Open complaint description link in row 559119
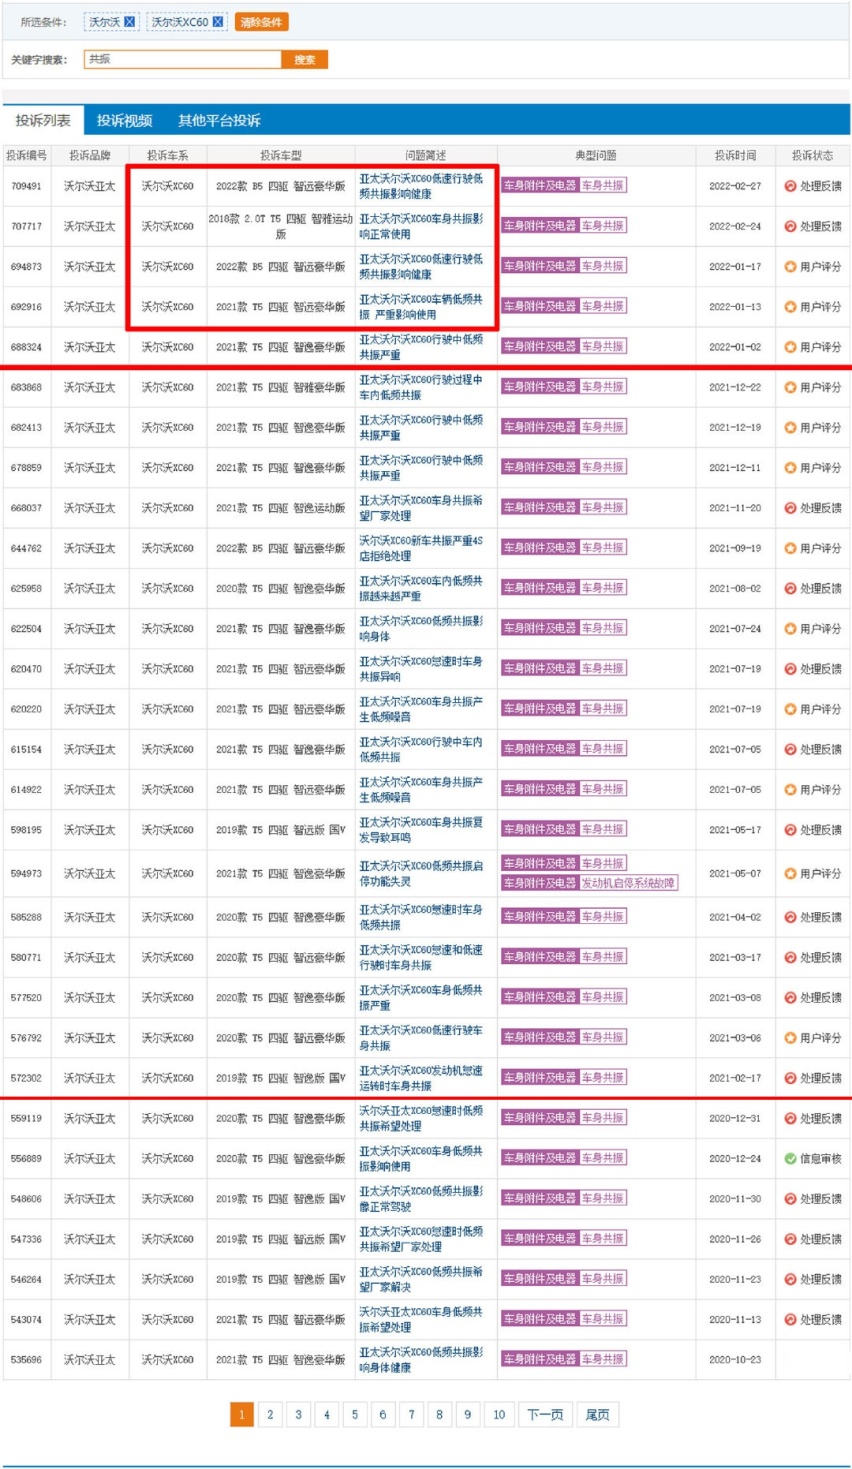This screenshot has height=1469, width=852. 421,1118
